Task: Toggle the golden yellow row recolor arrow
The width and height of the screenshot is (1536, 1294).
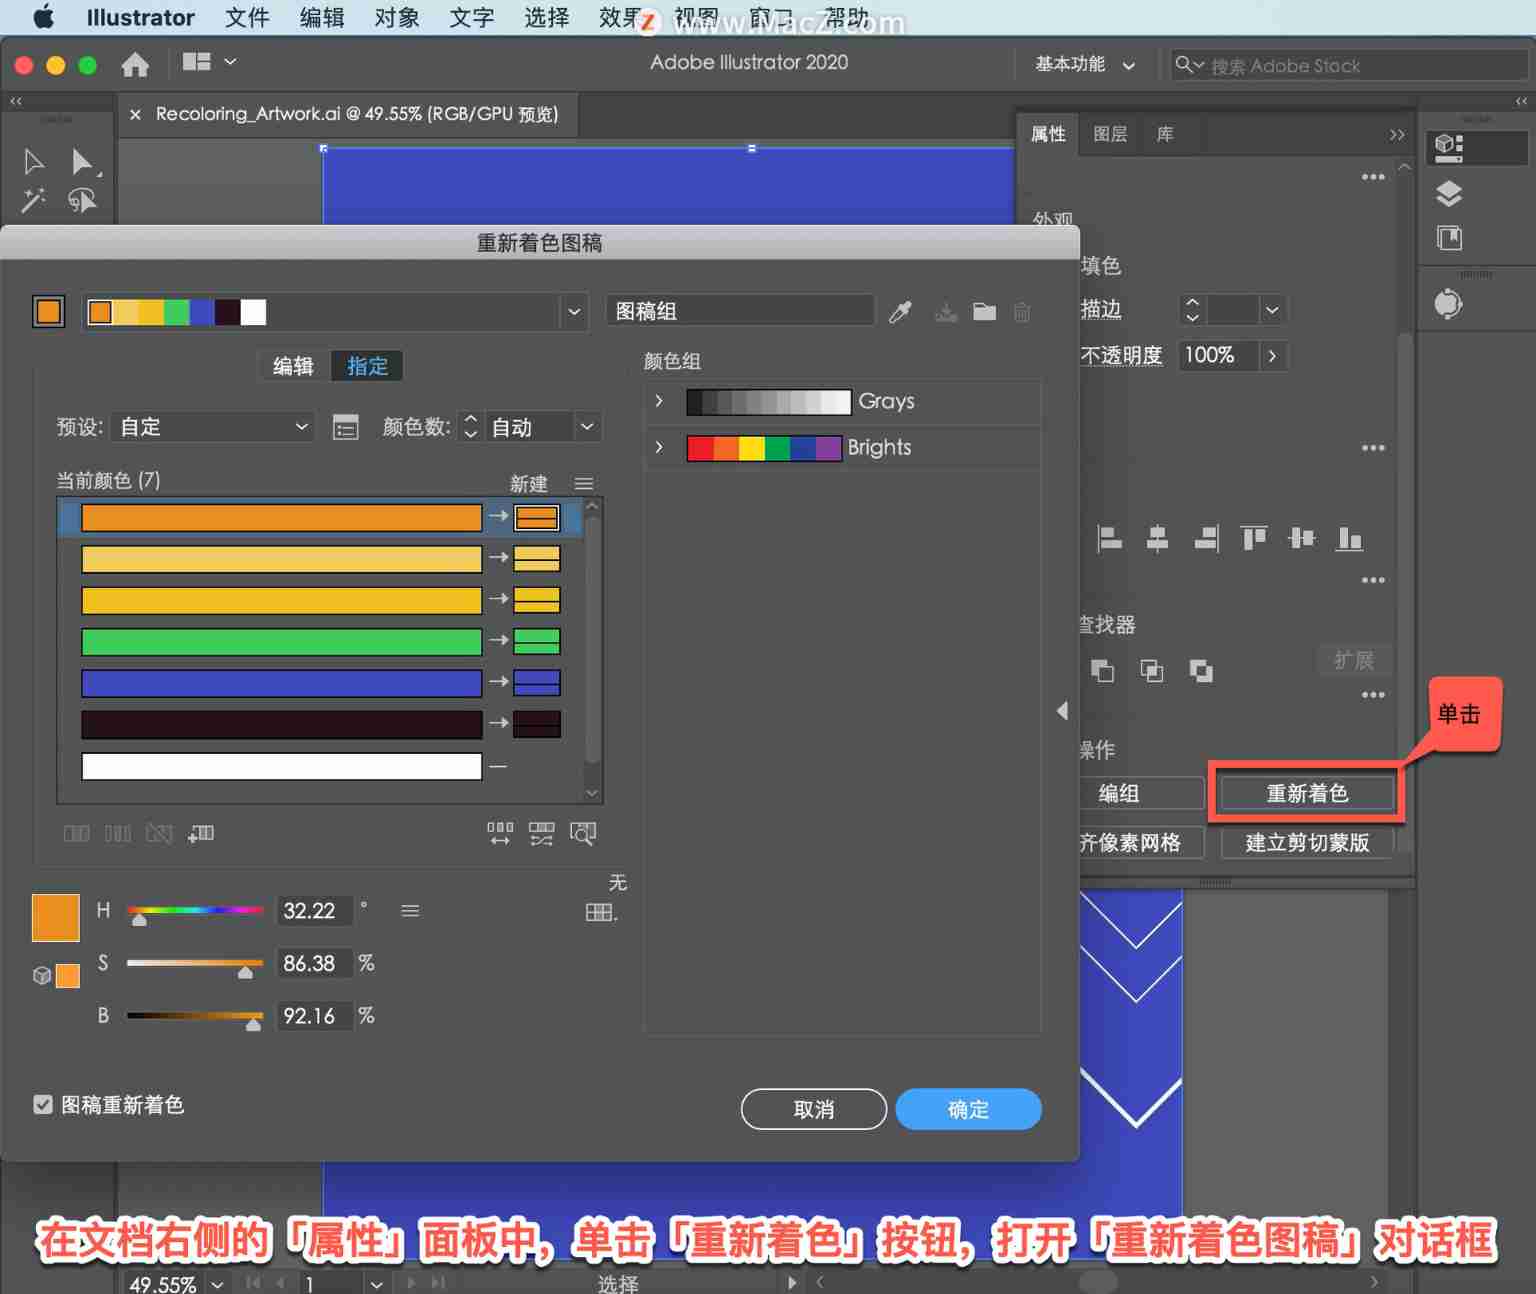Action: [498, 599]
